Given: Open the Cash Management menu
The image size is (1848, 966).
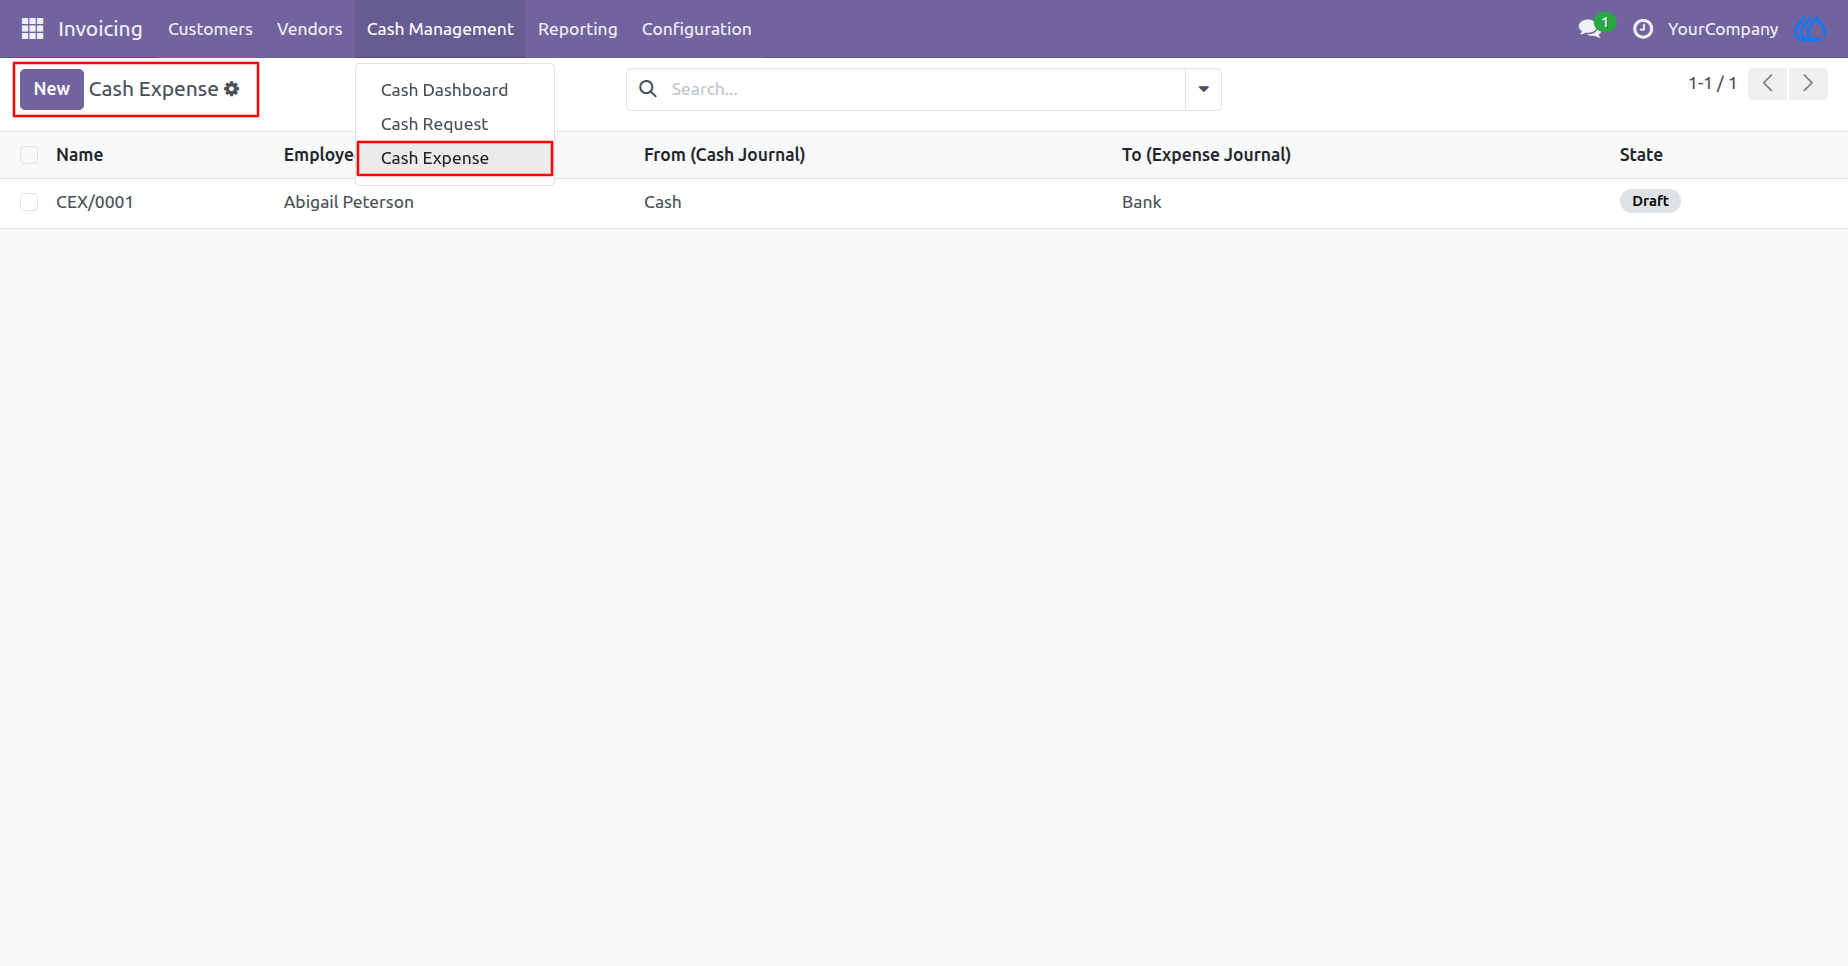Looking at the screenshot, I should 440,29.
